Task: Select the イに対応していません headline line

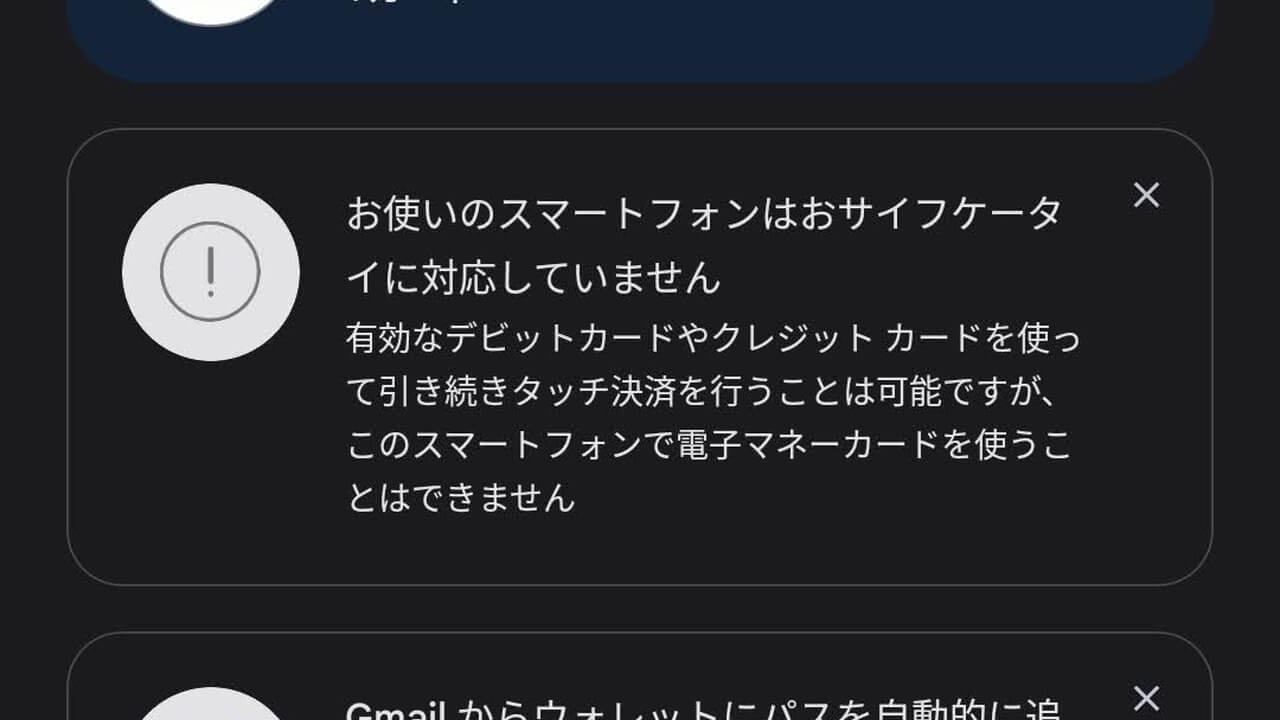Action: tap(533, 277)
